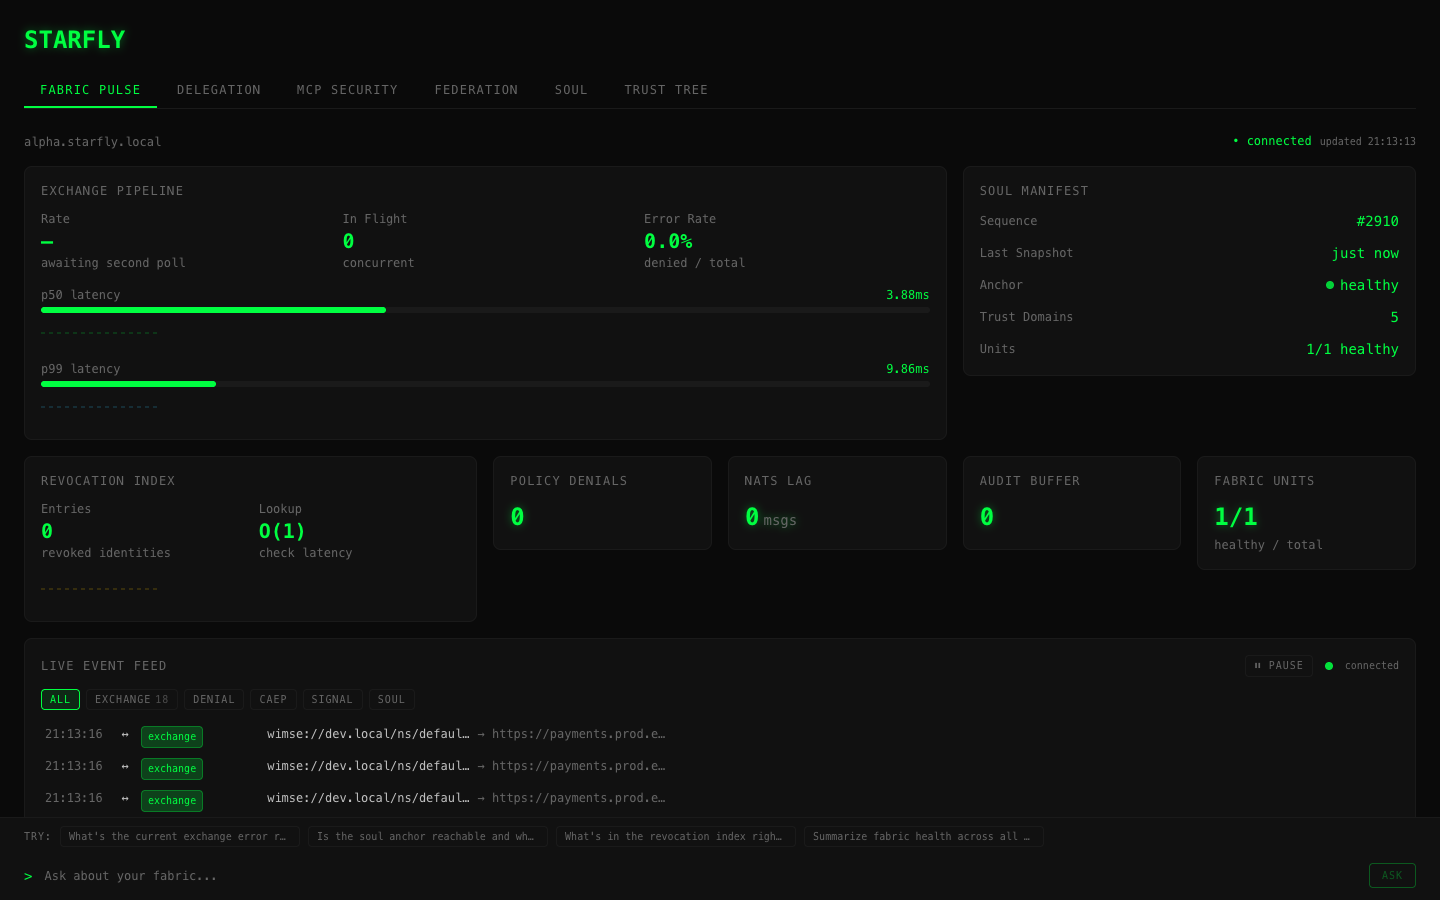This screenshot has width=1440, height=900.
Task: Click the EXCHANGE PIPELINE card title
Action: point(112,191)
